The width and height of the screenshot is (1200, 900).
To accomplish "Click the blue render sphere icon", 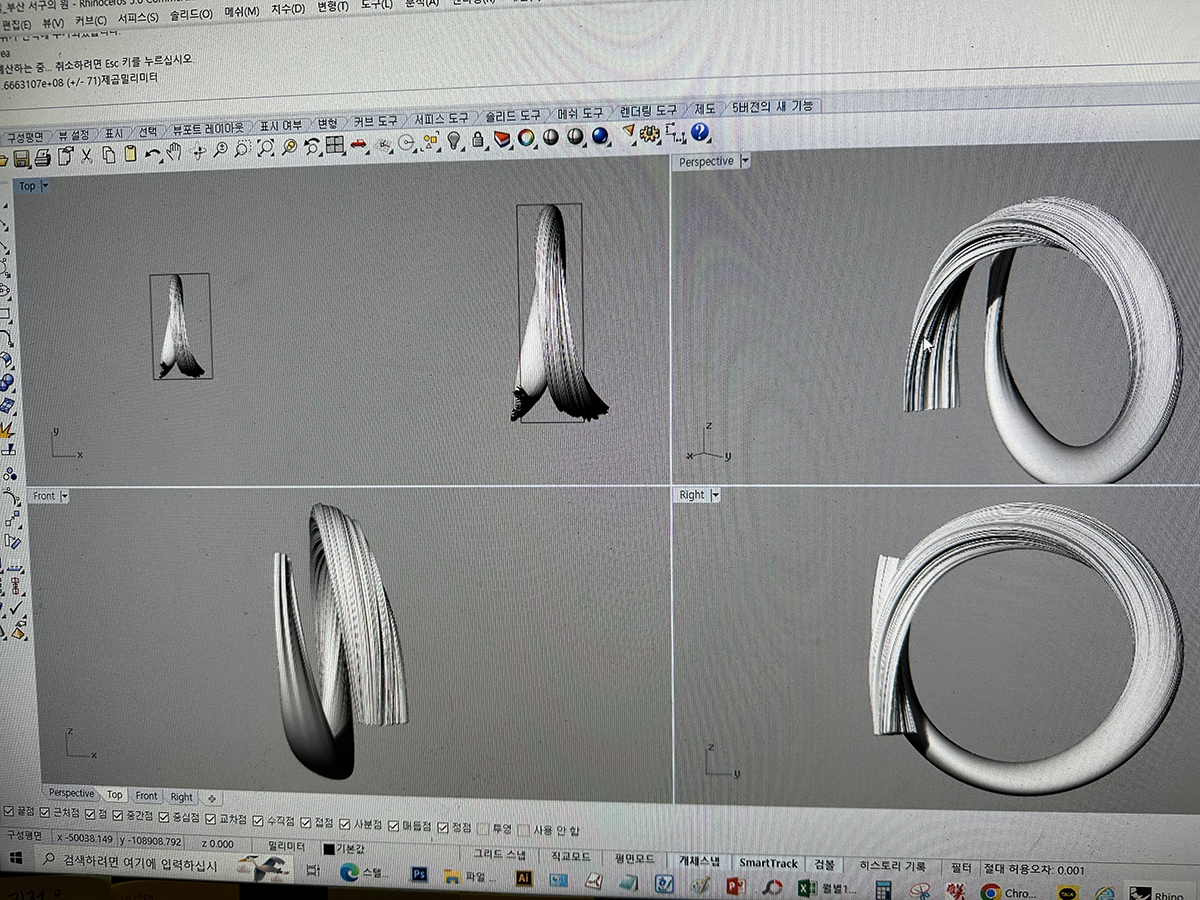I will coord(600,136).
